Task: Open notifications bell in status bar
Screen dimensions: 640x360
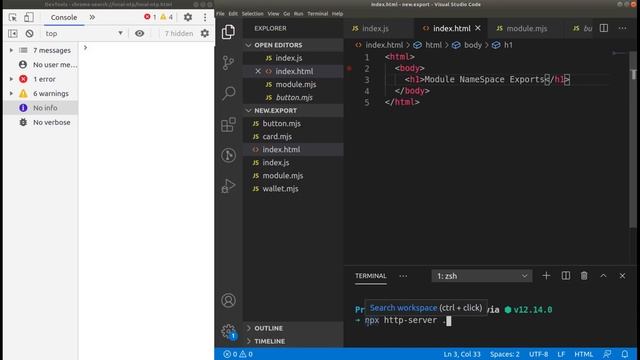Action: pos(625,354)
